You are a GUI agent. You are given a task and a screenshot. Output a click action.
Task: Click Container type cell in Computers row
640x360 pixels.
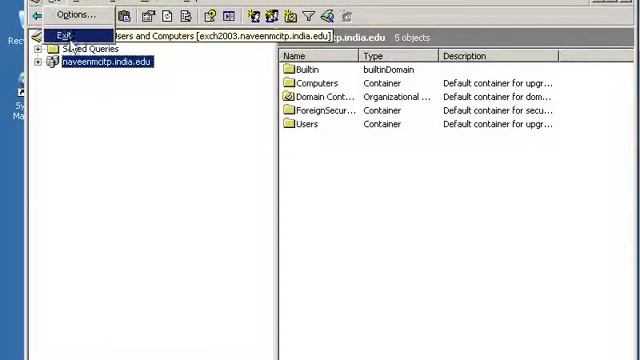[382, 83]
